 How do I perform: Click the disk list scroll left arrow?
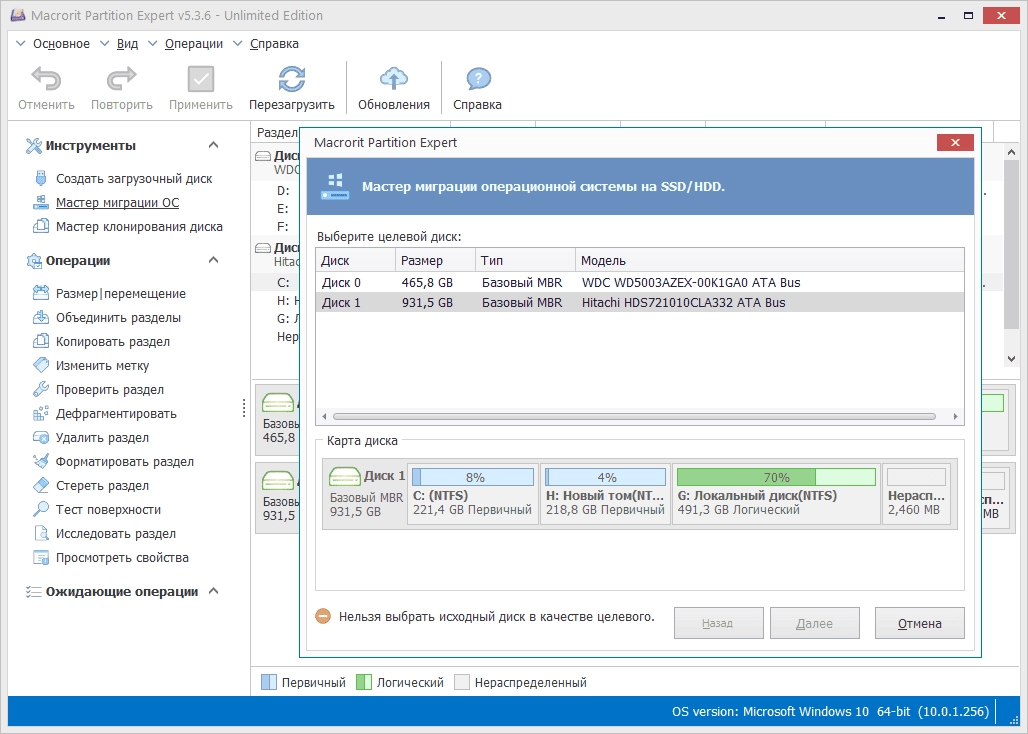tap(324, 416)
